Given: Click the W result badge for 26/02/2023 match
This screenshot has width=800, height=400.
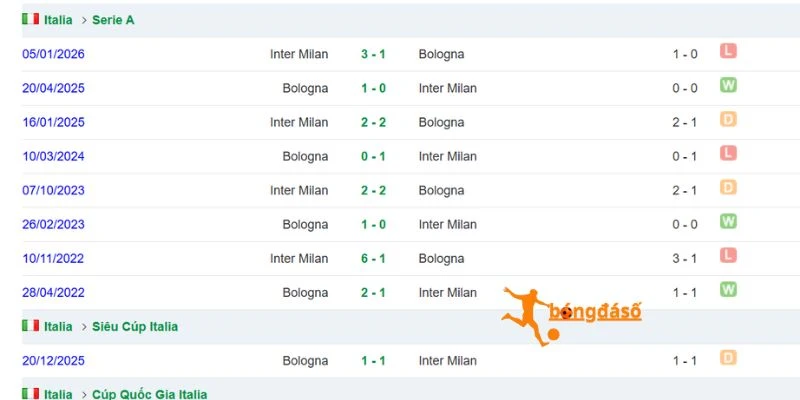Looking at the screenshot, I should [728, 221].
